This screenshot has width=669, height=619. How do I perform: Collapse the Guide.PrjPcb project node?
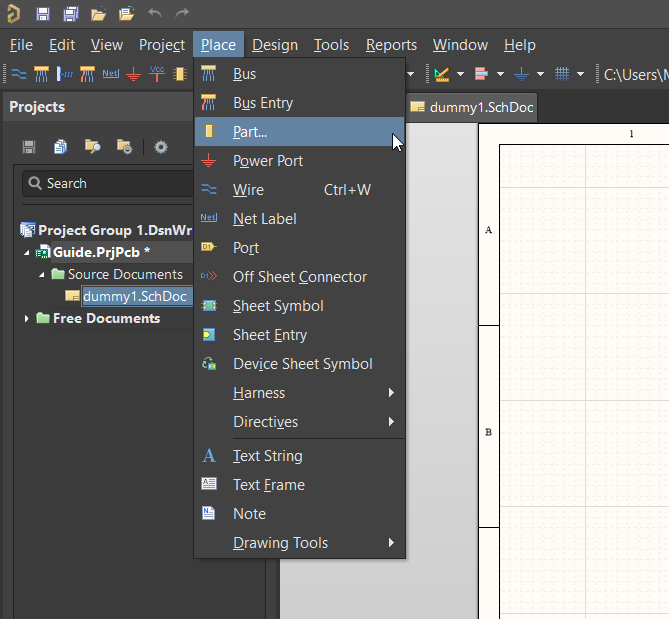(x=27, y=252)
